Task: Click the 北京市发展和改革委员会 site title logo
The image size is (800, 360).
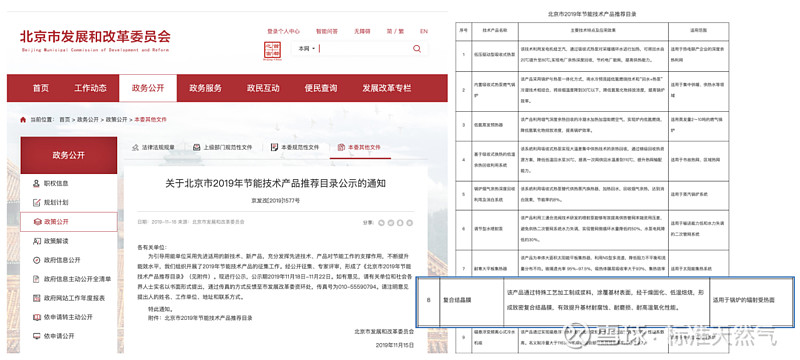Action: [x=95, y=40]
